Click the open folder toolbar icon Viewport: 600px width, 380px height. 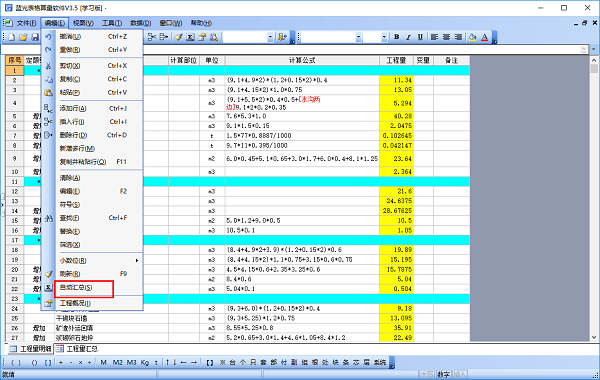click(x=23, y=37)
